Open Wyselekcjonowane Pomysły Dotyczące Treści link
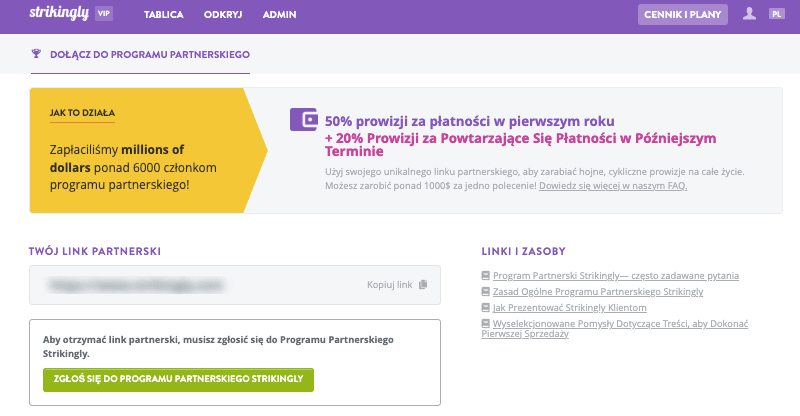This screenshot has width=800, height=416. click(x=615, y=328)
